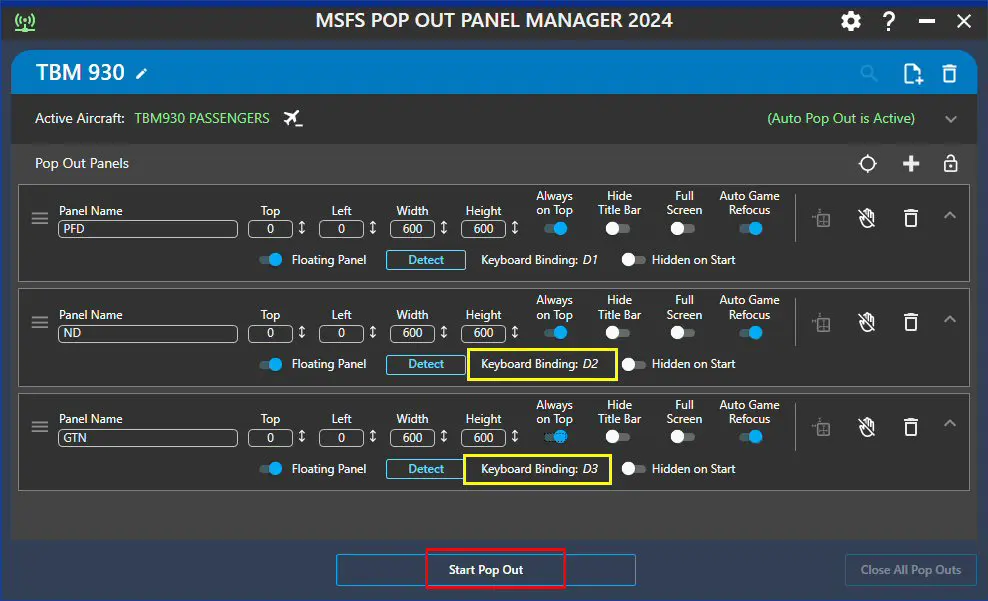This screenshot has width=988, height=601.
Task: Toggle Always on Top for ND panel
Action: (x=556, y=333)
